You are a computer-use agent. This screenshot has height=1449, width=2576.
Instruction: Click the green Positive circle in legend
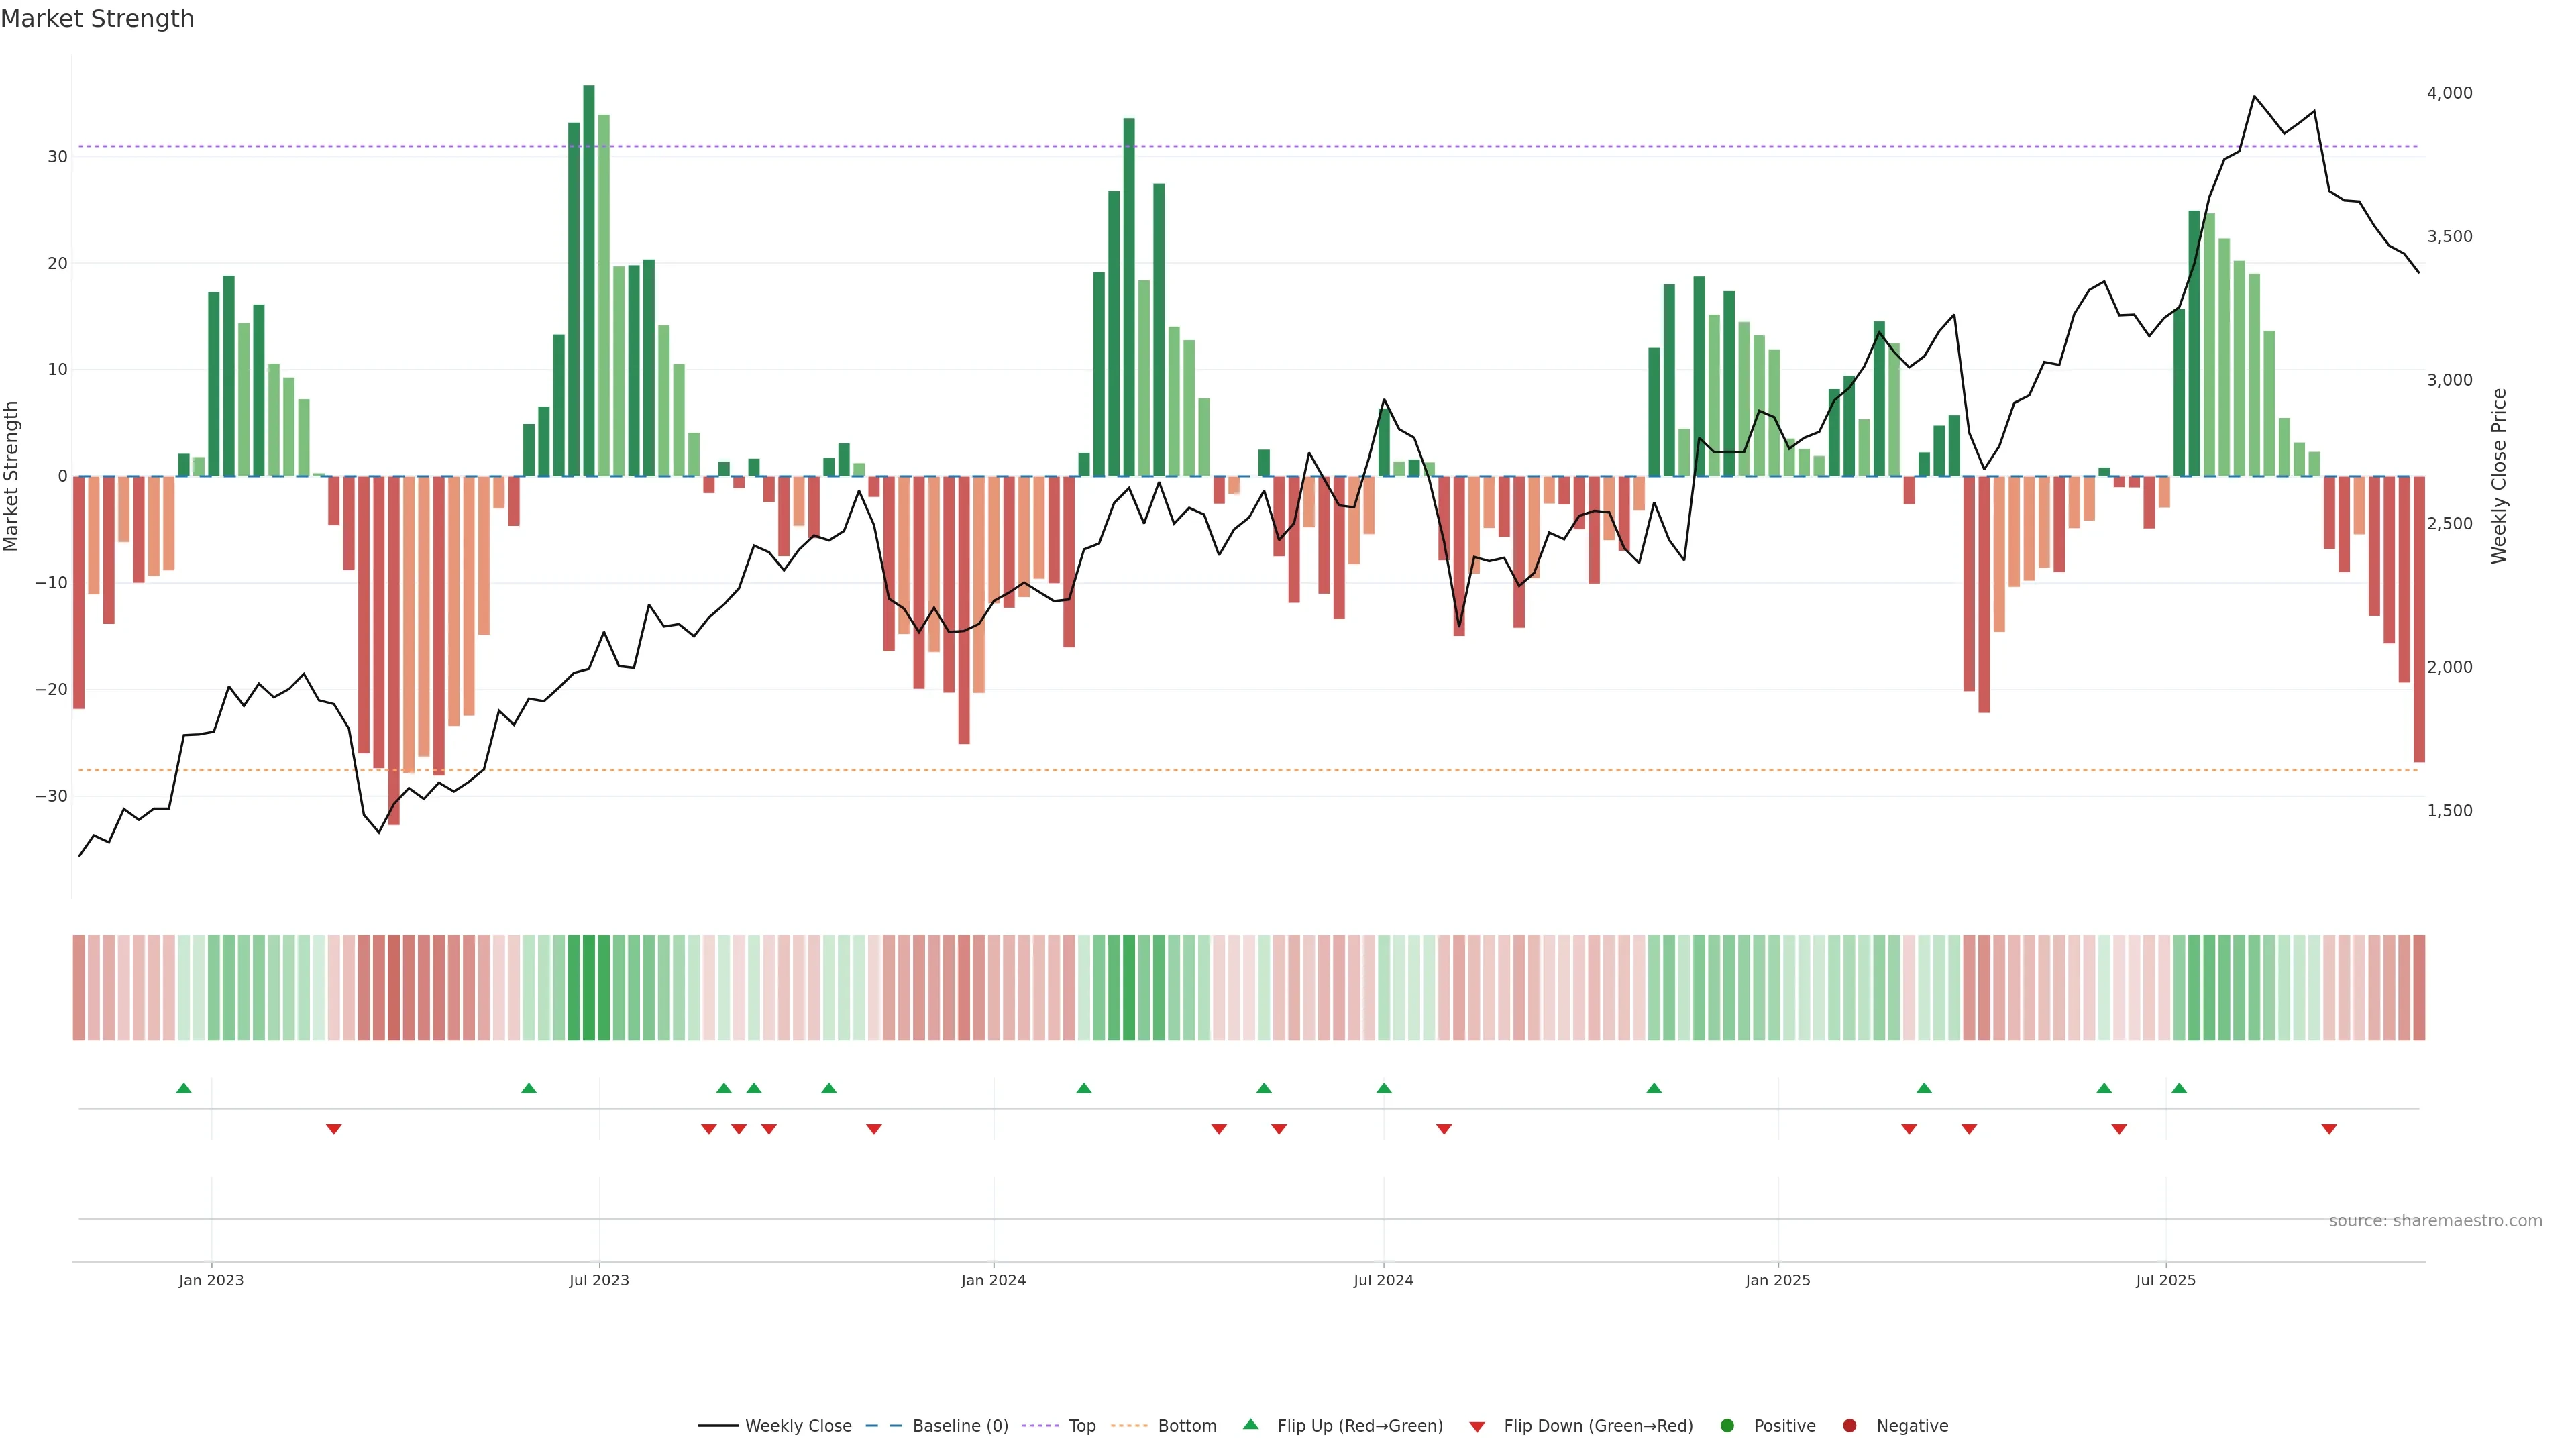point(1727,1425)
